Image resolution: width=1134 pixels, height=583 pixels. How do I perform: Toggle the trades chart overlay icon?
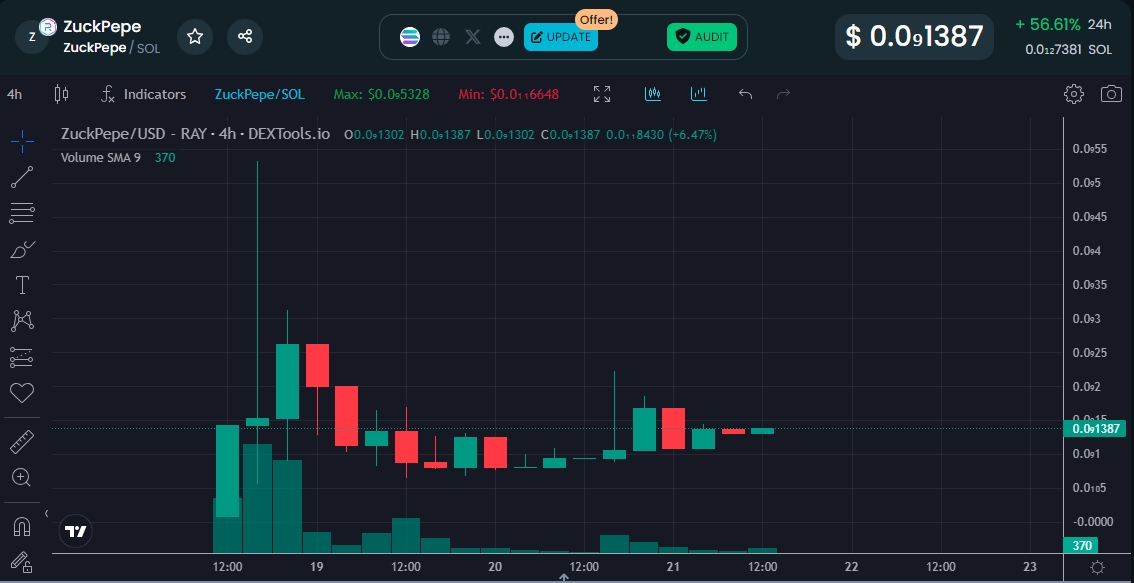(653, 94)
